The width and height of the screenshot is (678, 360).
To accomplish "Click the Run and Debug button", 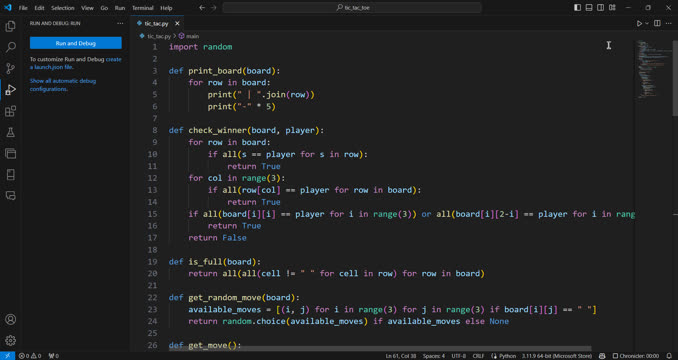I will pyautogui.click(x=76, y=43).
